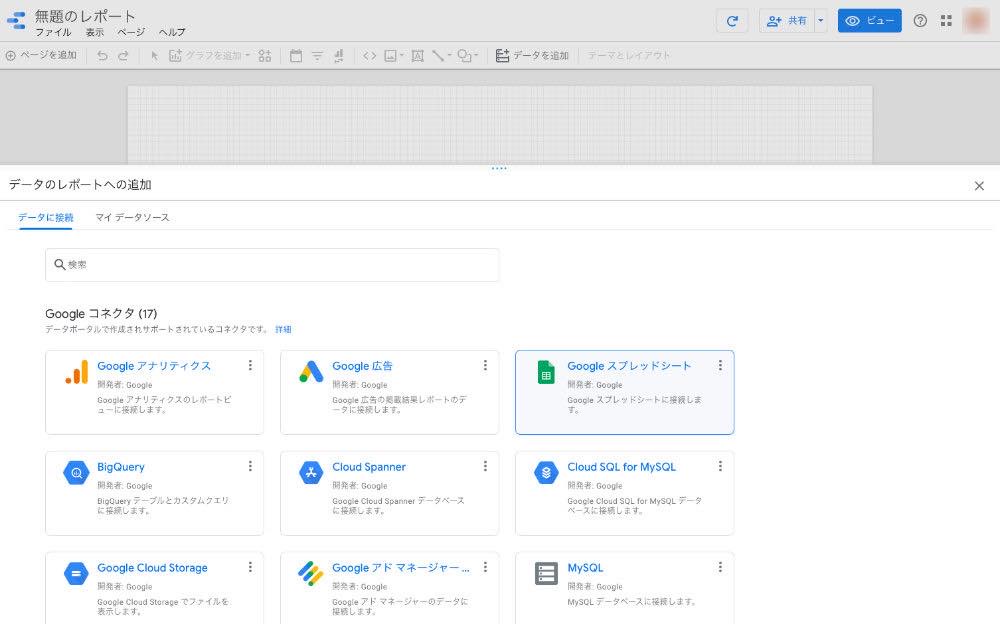Expand the line tool dropdown
1000x624 pixels.
[x=449, y=56]
